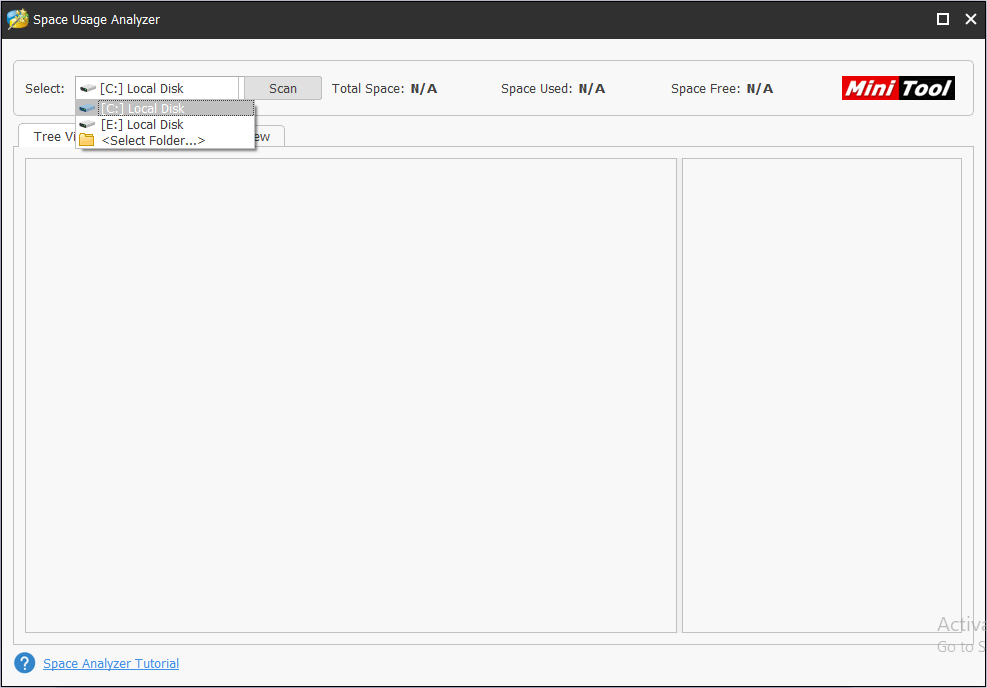Click the Space Usage Analyzer app icon
This screenshot has width=987, height=688.
17,19
